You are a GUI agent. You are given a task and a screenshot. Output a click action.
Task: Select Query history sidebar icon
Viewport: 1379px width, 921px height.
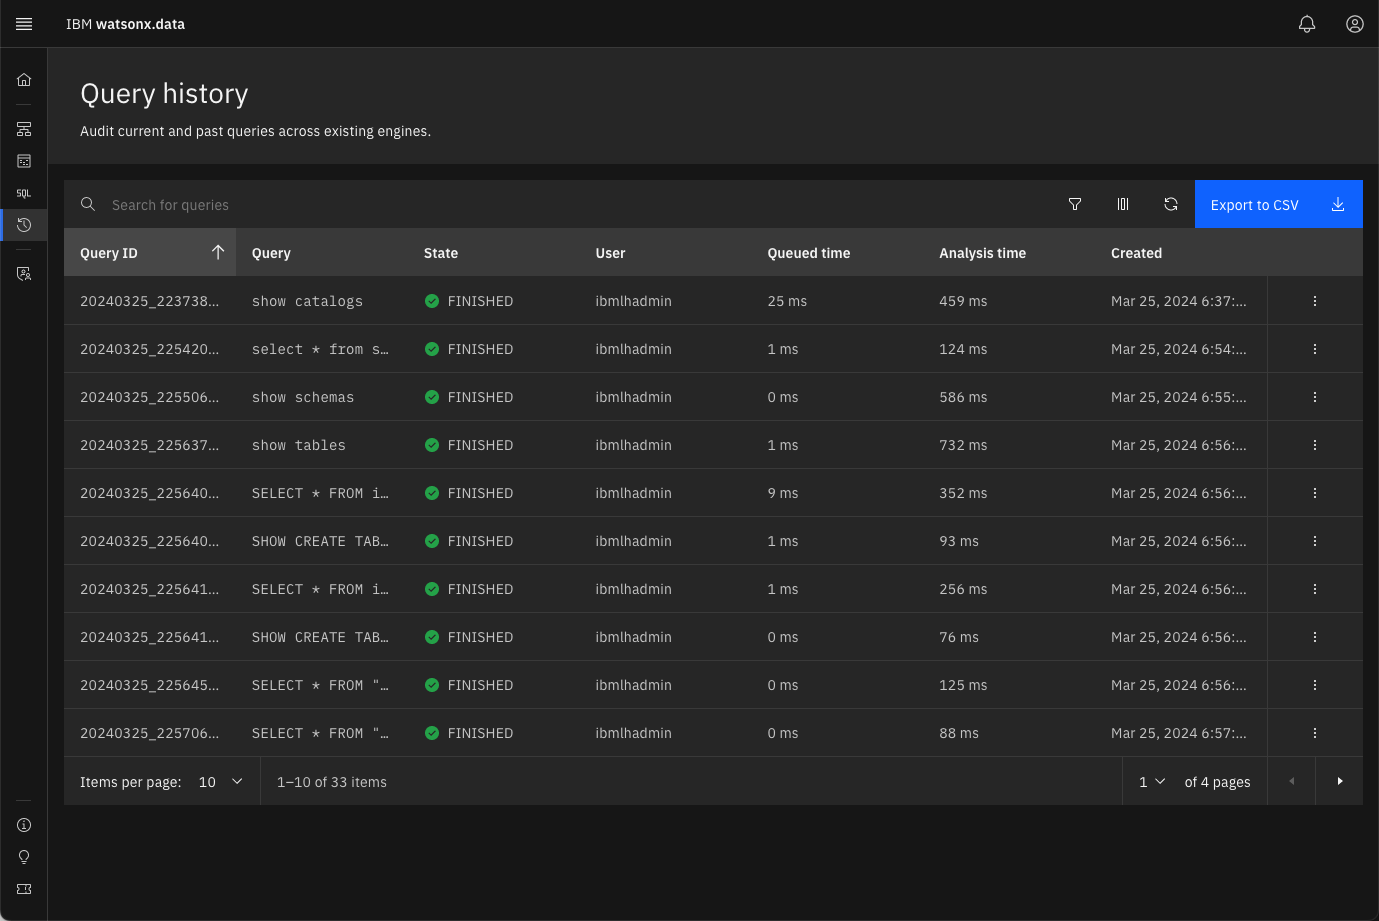(24, 225)
